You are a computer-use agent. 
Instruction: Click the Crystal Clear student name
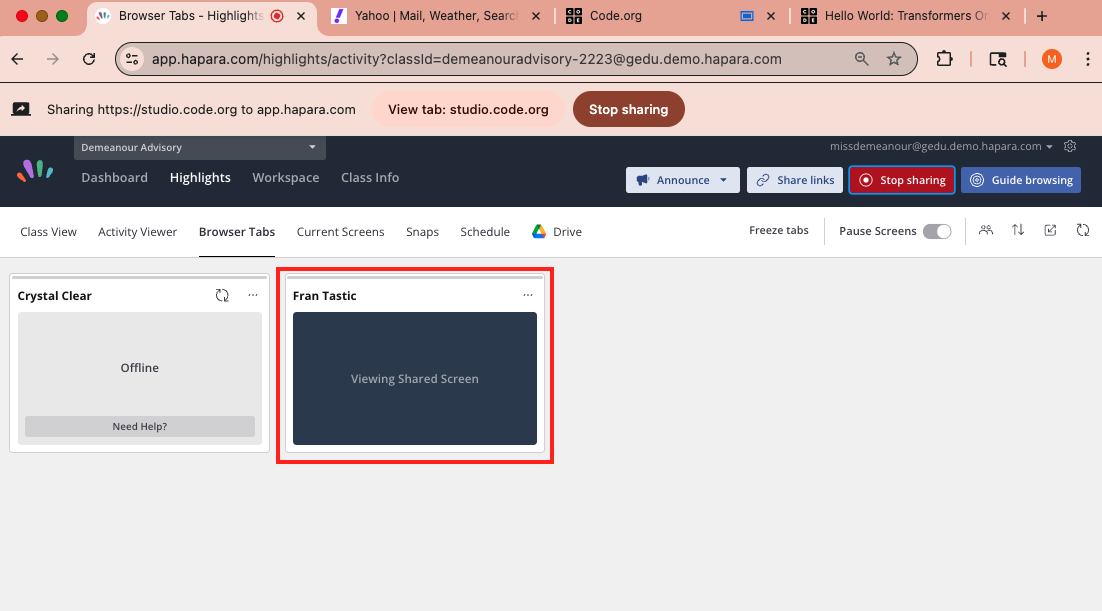coord(55,295)
